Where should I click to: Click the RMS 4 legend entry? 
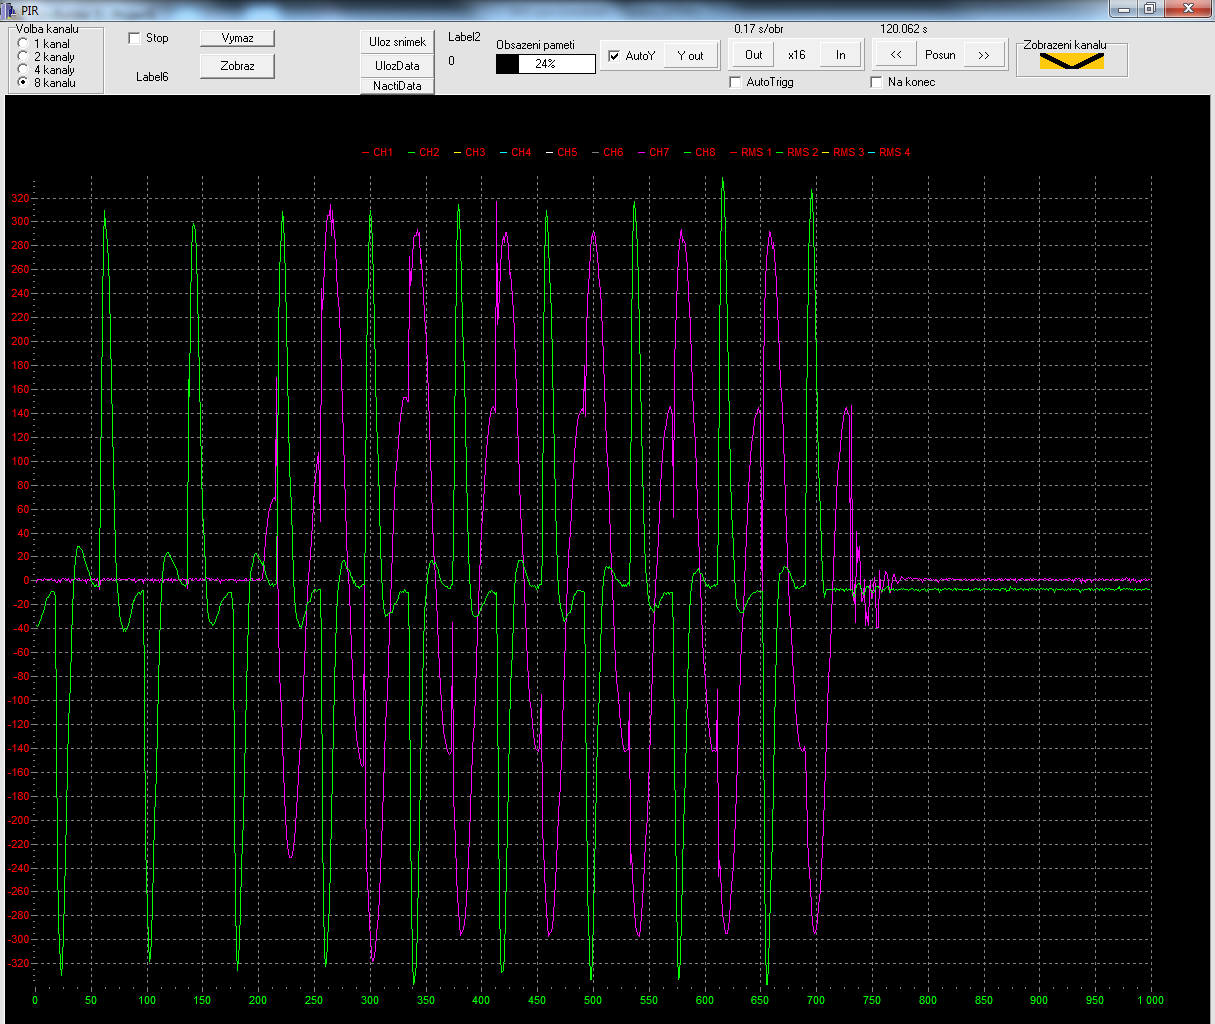click(x=889, y=152)
